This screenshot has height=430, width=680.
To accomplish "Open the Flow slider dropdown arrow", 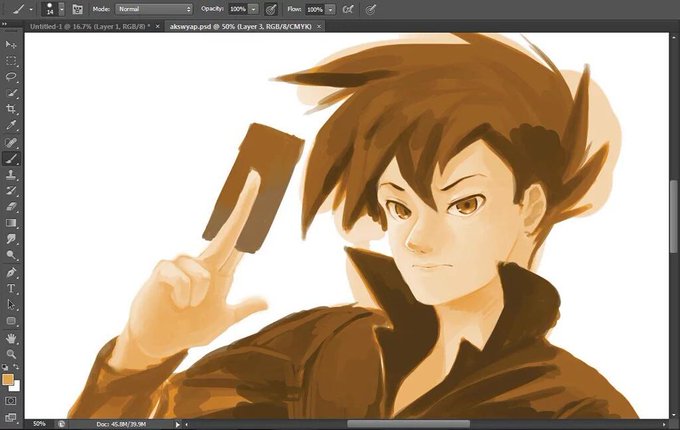I will tap(330, 9).
